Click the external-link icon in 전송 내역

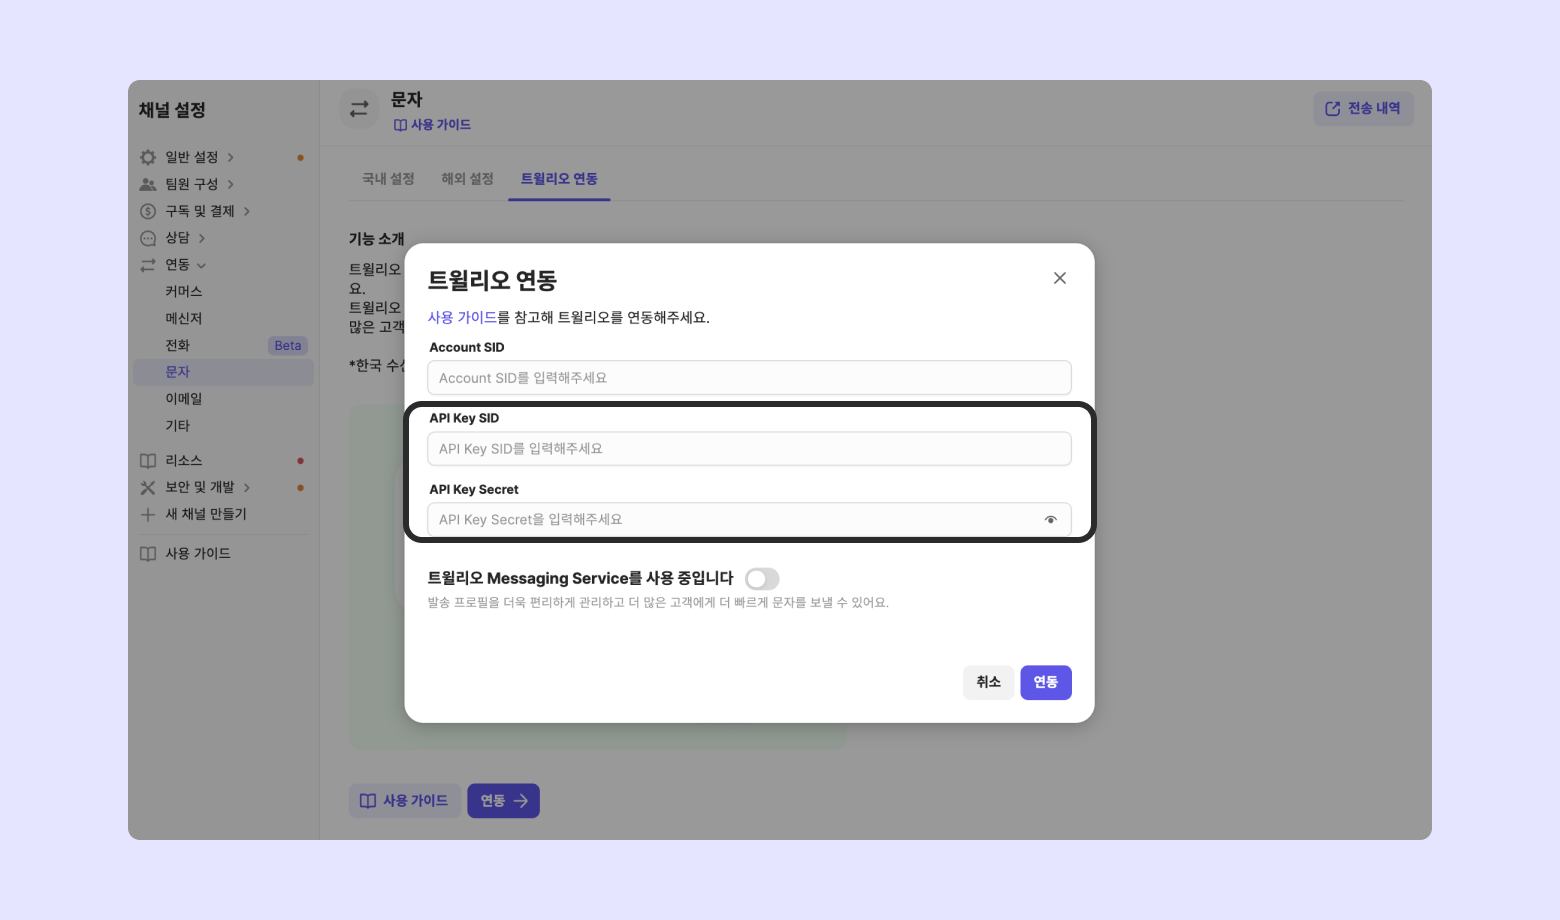(x=1333, y=109)
